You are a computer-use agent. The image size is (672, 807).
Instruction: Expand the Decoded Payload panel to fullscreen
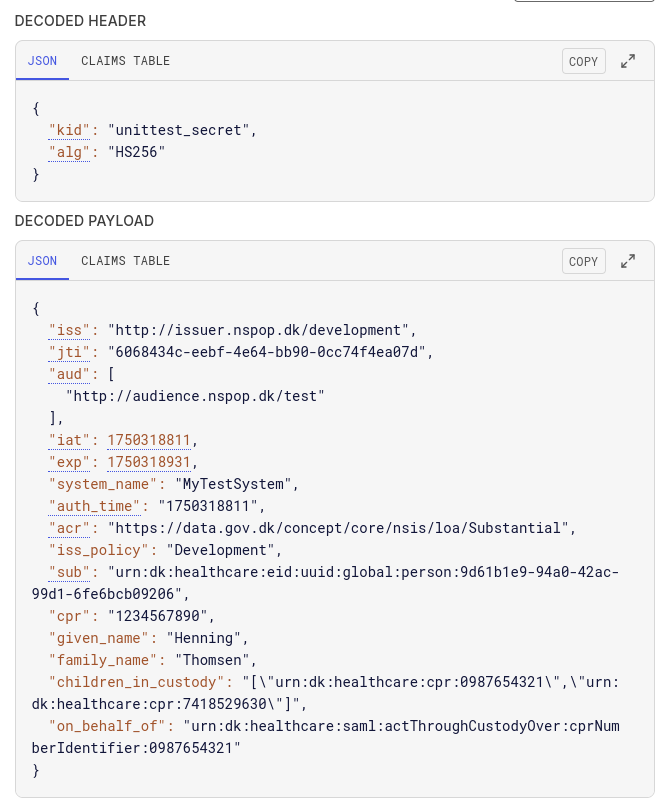click(x=628, y=261)
